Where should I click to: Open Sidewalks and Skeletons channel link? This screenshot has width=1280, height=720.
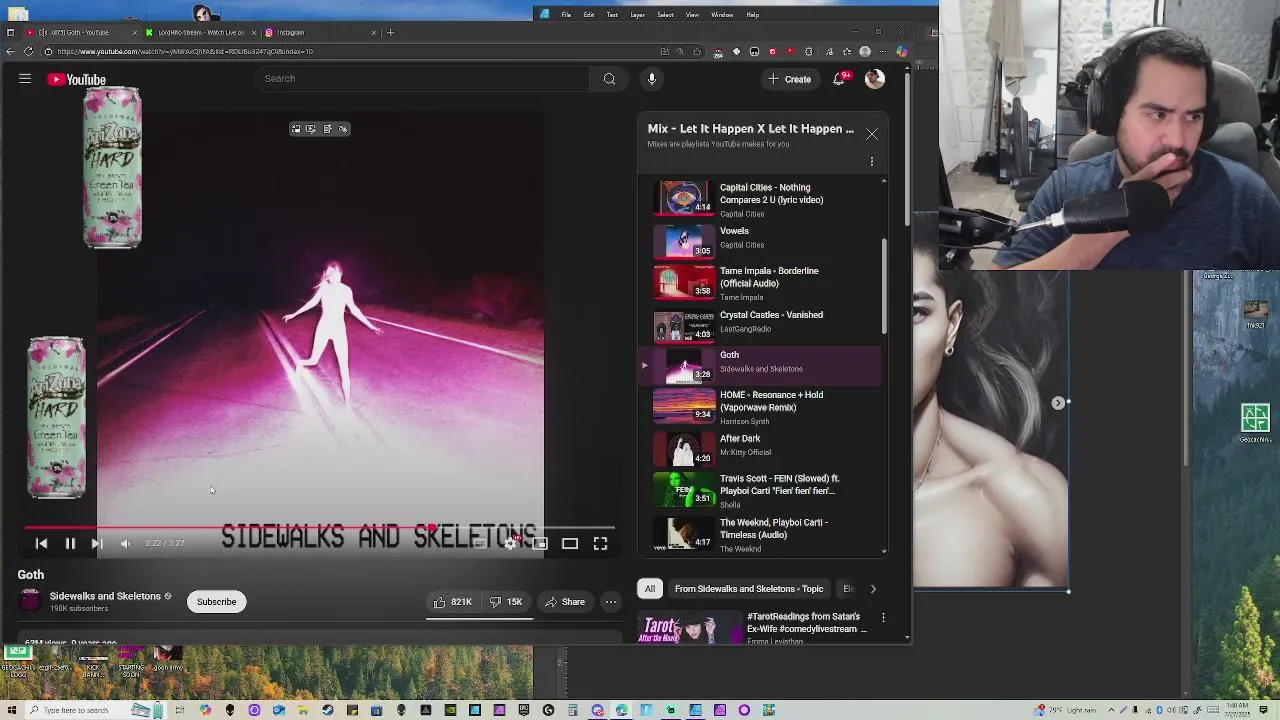pyautogui.click(x=105, y=596)
